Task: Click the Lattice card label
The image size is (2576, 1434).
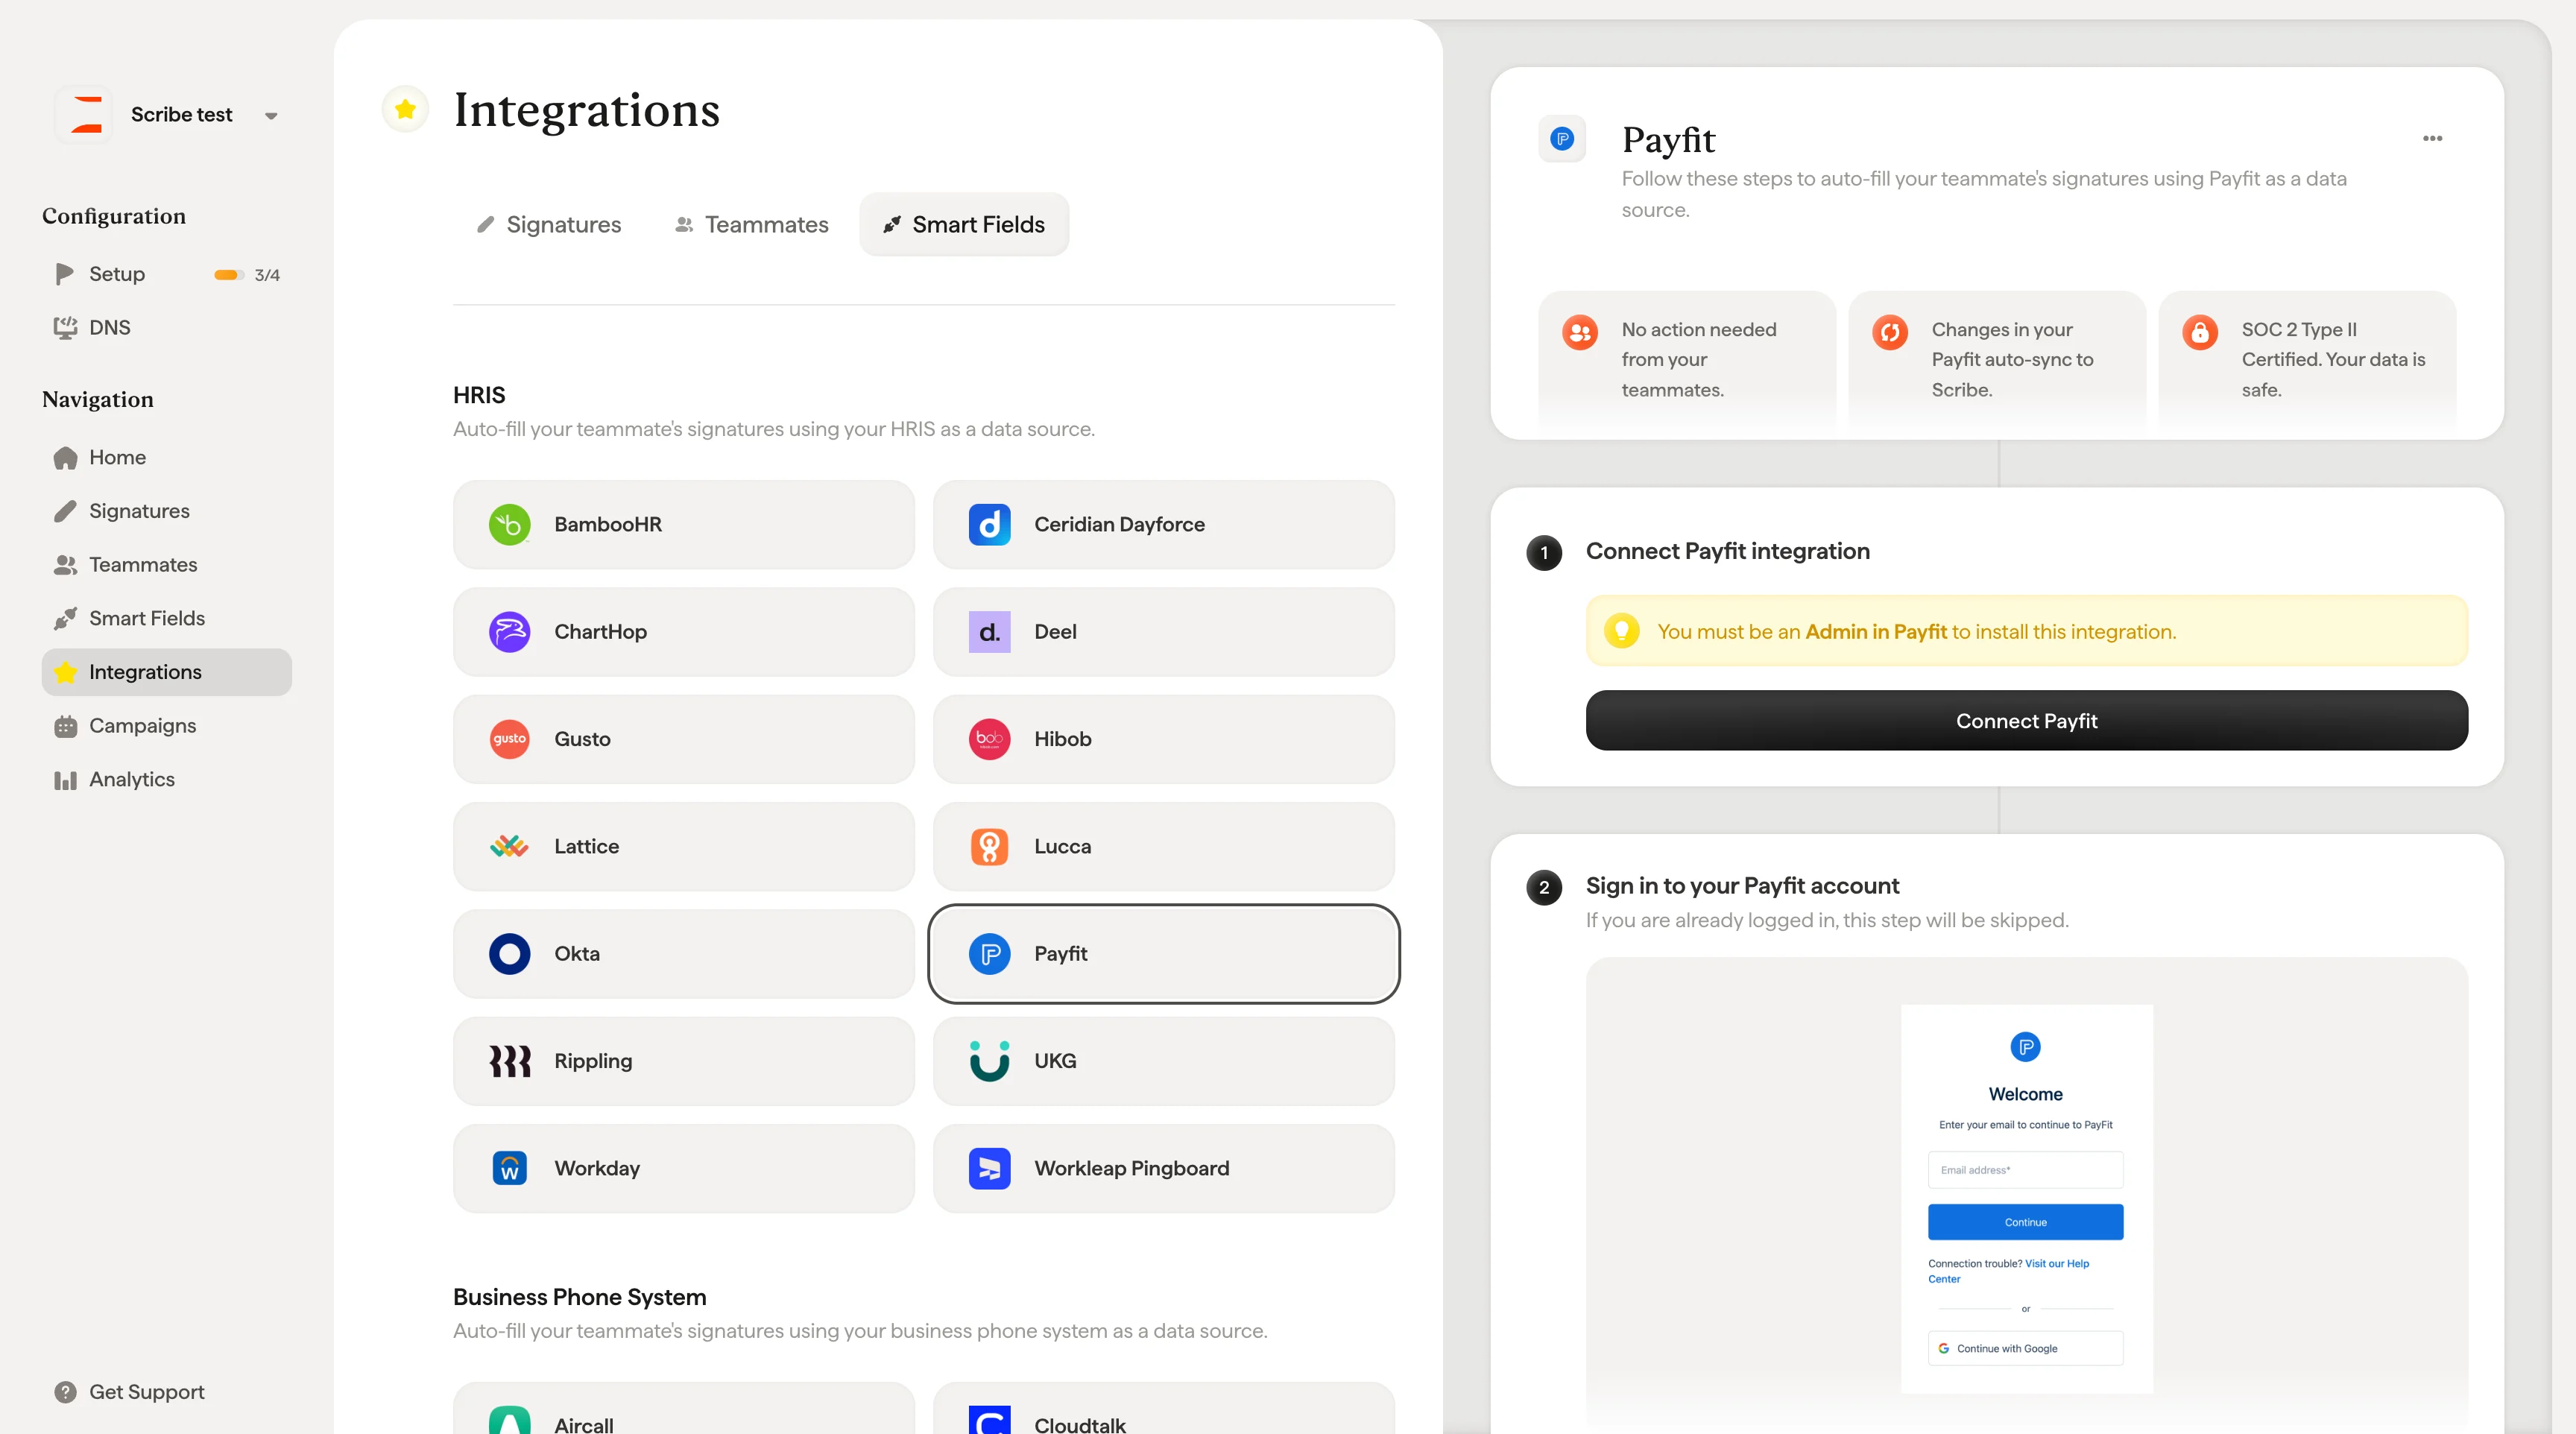Action: (586, 847)
